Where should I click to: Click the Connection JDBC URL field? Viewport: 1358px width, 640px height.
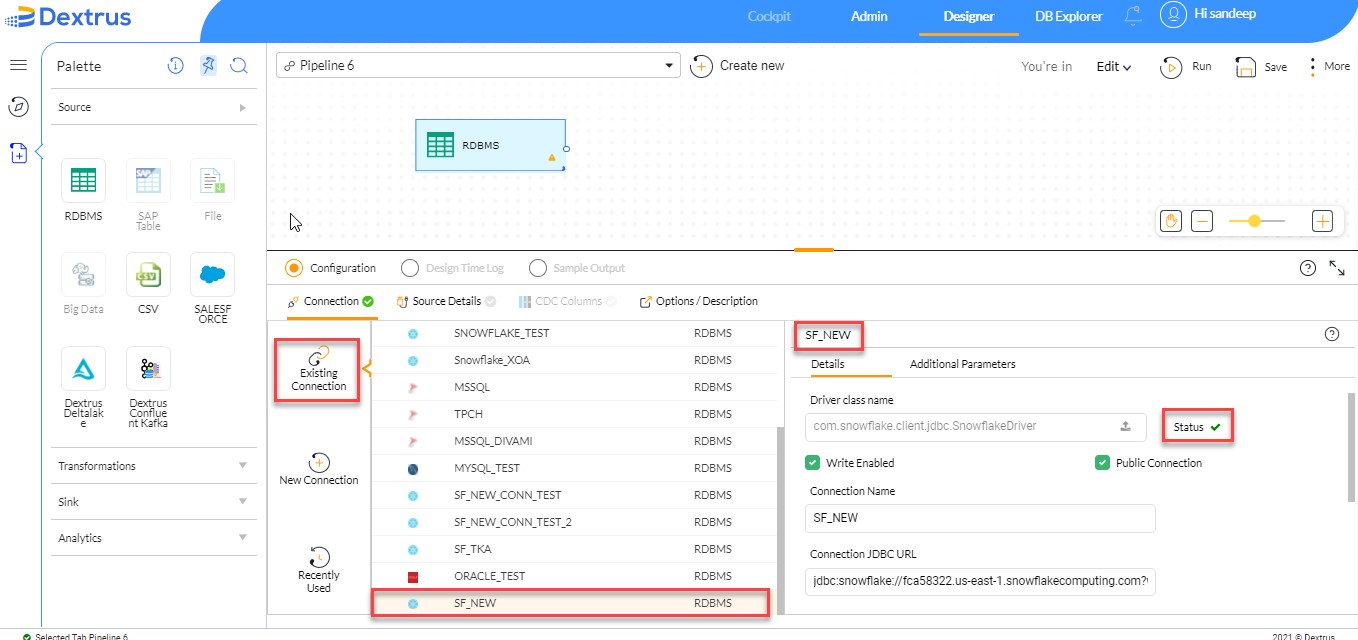[980, 581]
